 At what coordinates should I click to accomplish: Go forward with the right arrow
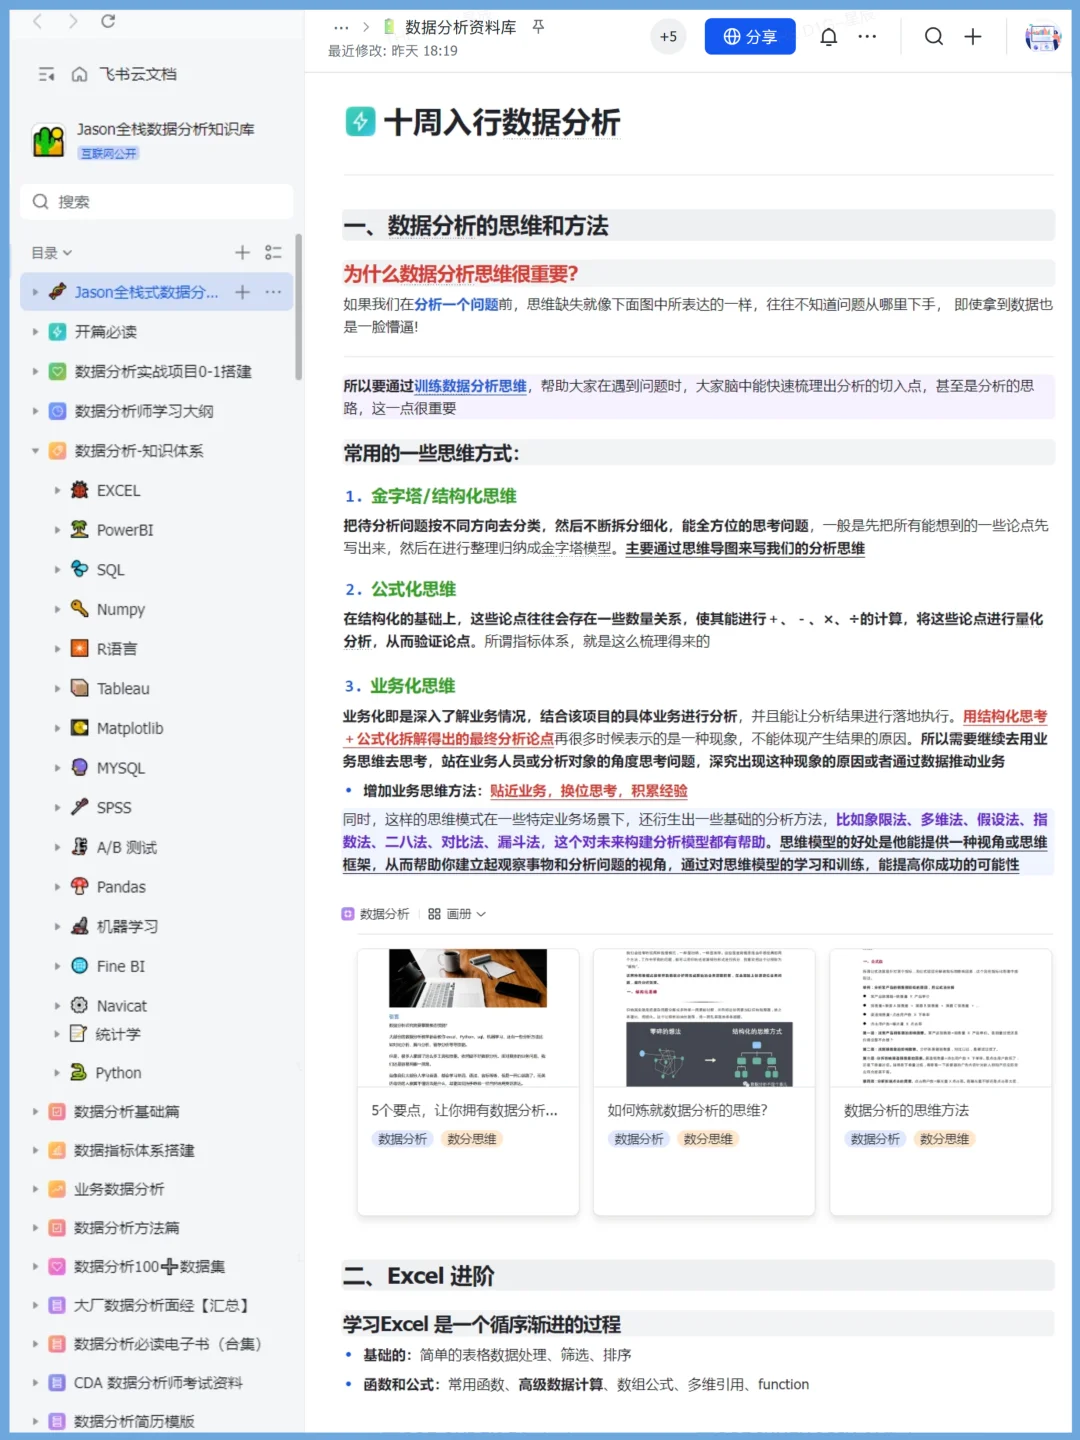point(73,21)
